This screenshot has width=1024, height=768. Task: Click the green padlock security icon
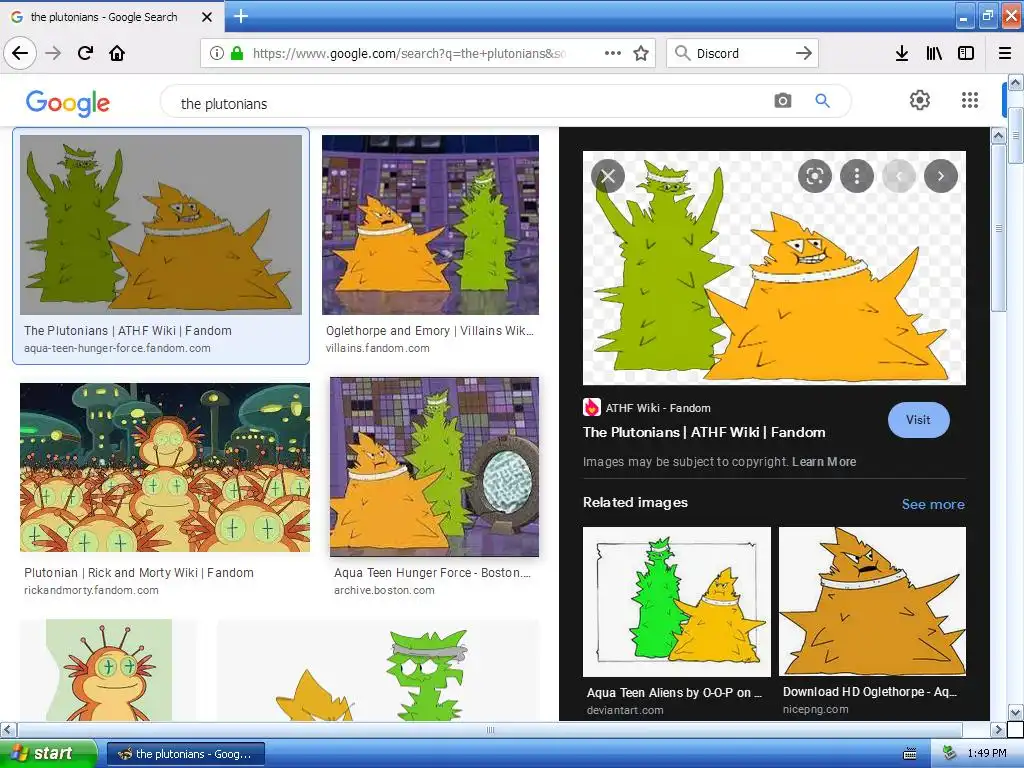(x=237, y=53)
